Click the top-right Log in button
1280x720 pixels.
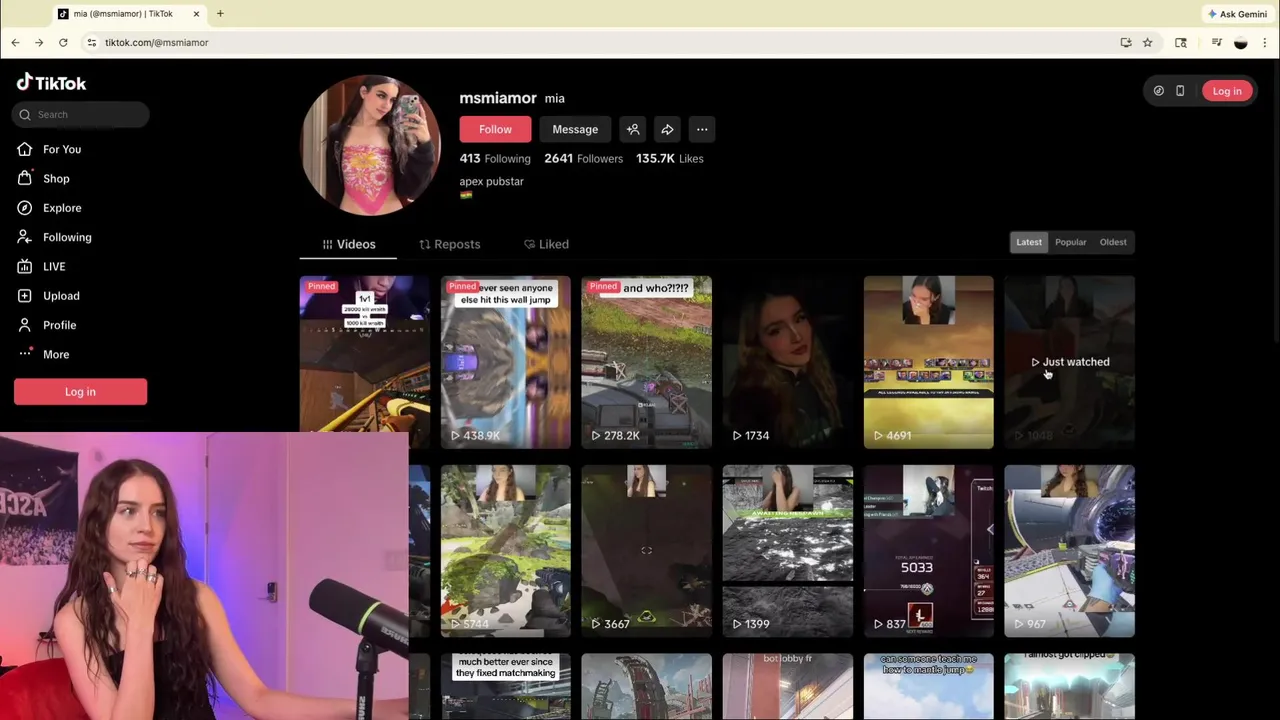coord(1227,91)
